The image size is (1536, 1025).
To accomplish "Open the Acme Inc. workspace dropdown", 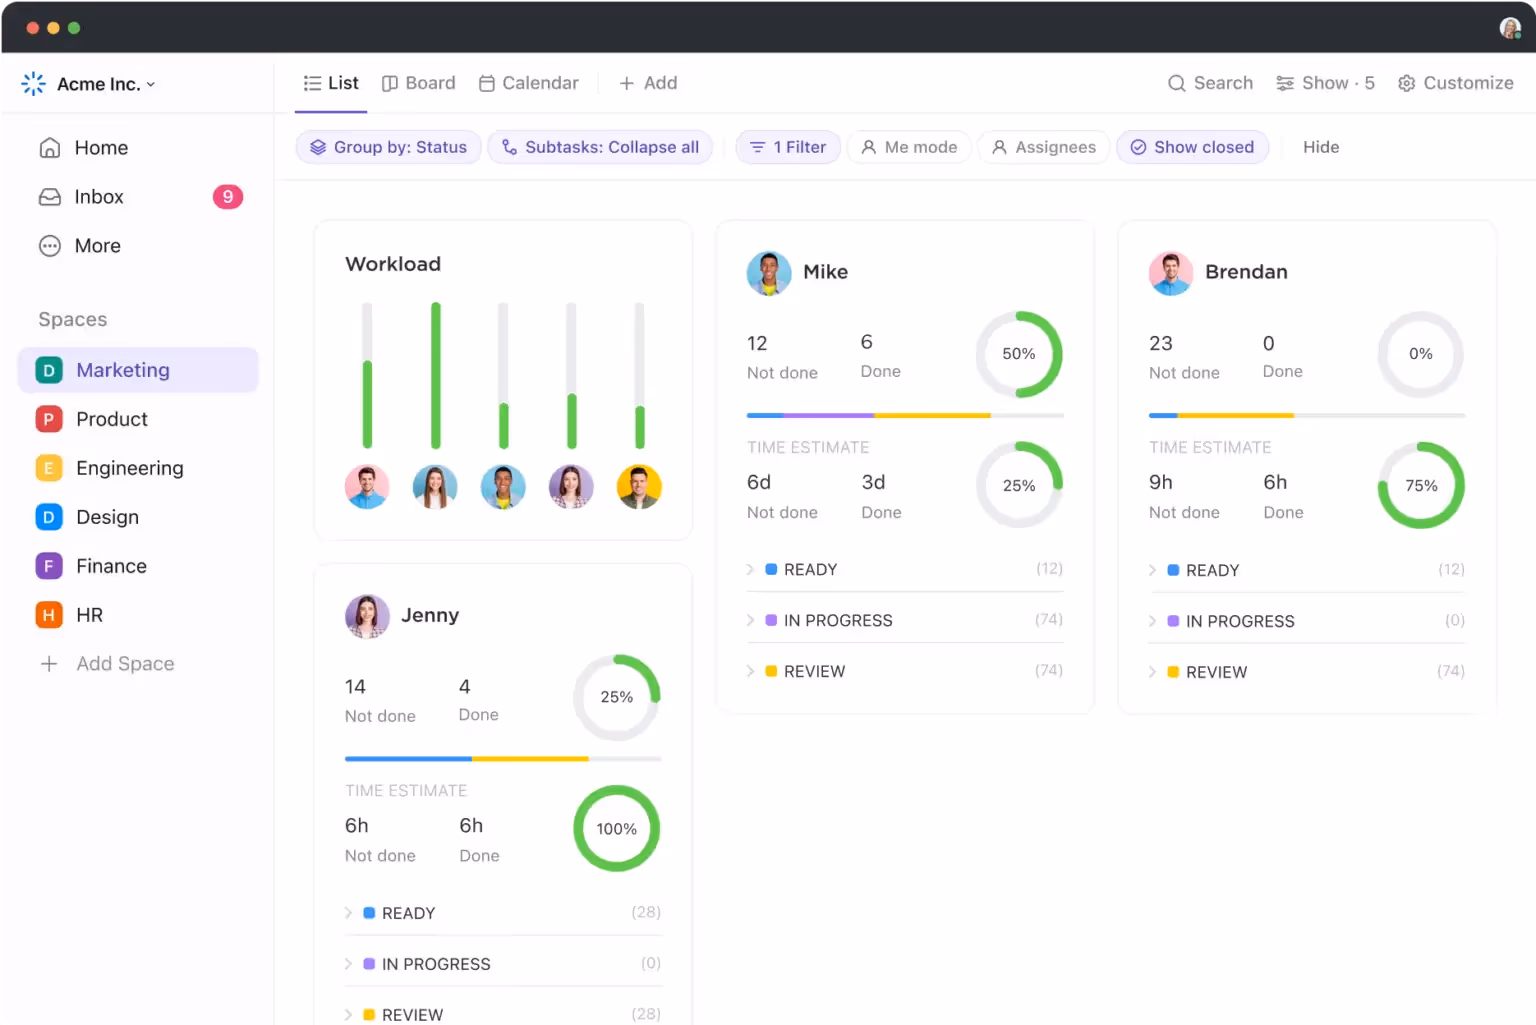I will click(98, 84).
